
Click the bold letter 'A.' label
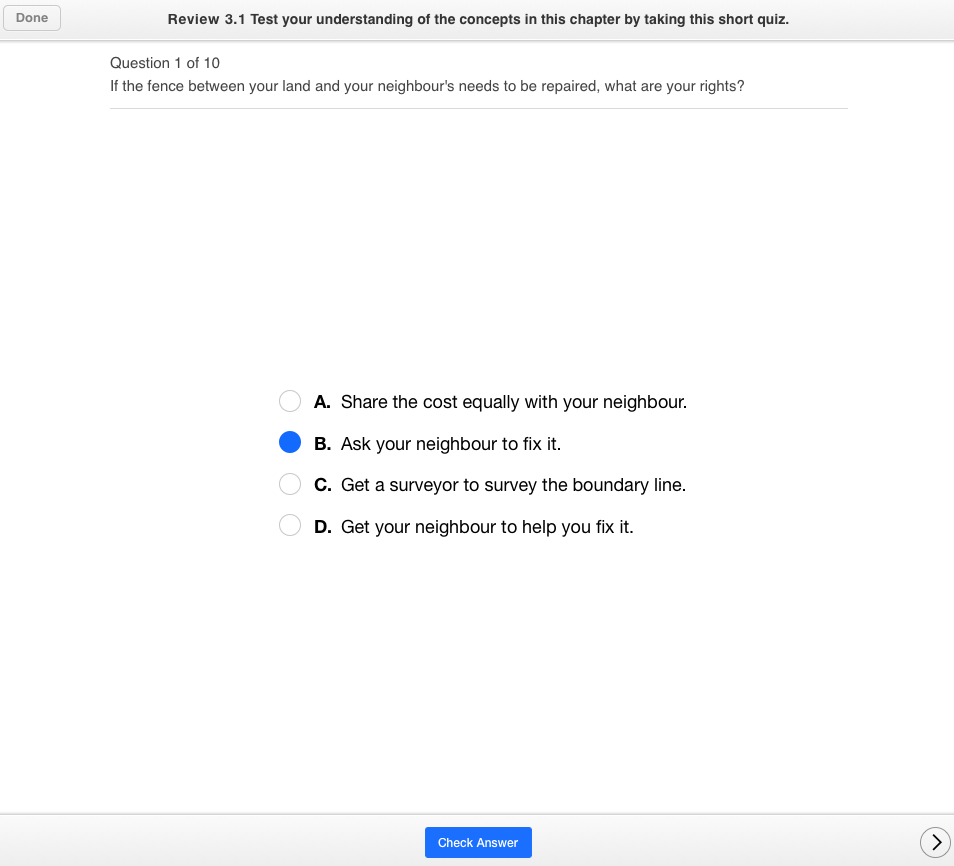pyautogui.click(x=322, y=402)
